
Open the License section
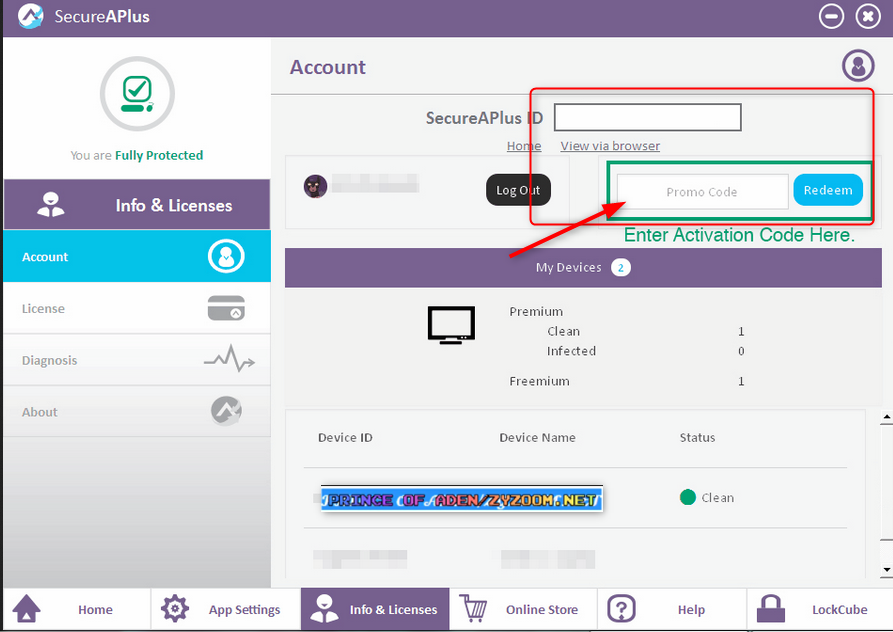tap(137, 308)
